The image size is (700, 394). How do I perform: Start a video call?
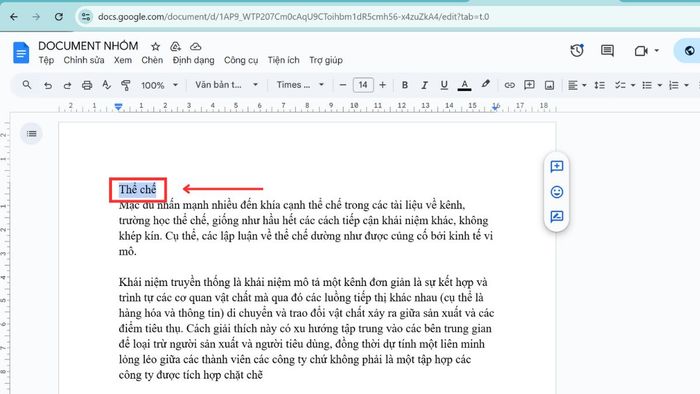(x=641, y=51)
